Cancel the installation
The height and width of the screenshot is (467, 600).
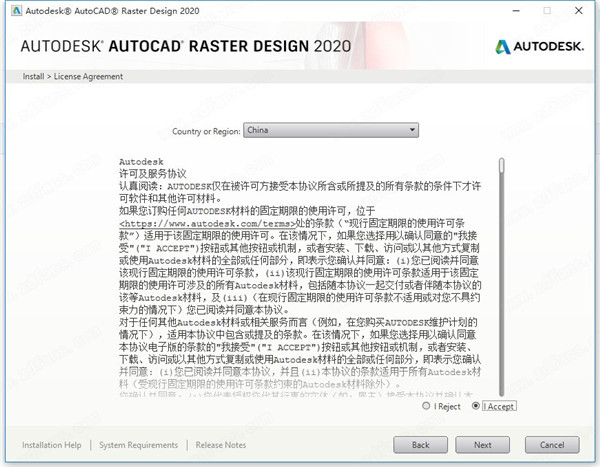tap(552, 445)
